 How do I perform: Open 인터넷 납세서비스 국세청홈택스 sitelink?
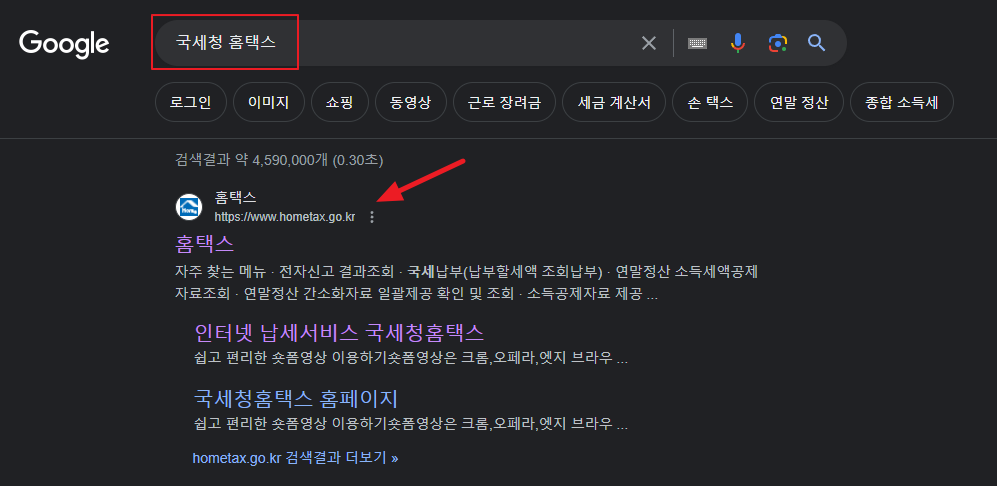click(340, 332)
